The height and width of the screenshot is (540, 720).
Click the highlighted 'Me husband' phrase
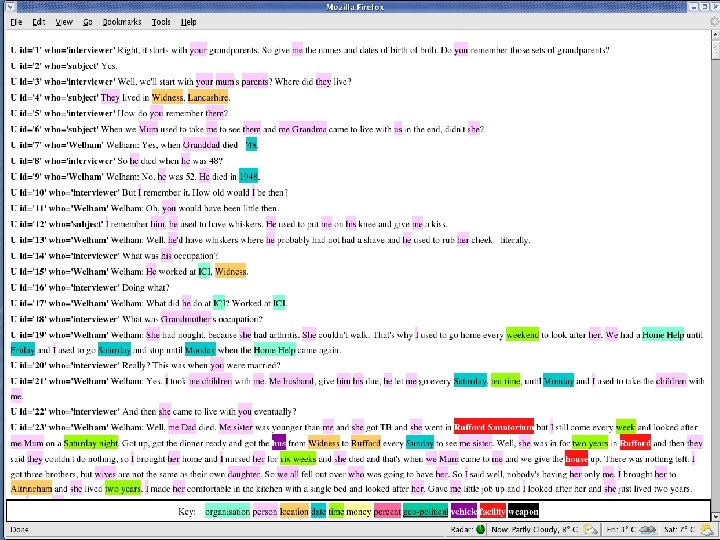(x=292, y=381)
